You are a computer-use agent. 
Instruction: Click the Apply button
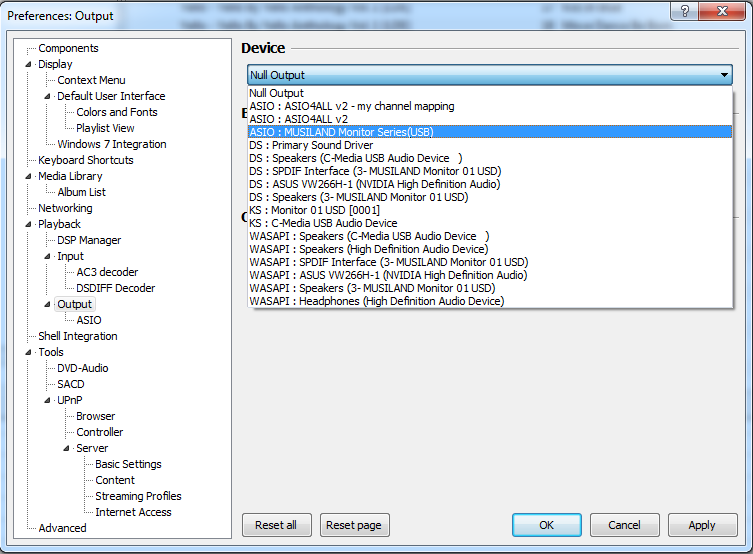[x=702, y=525]
